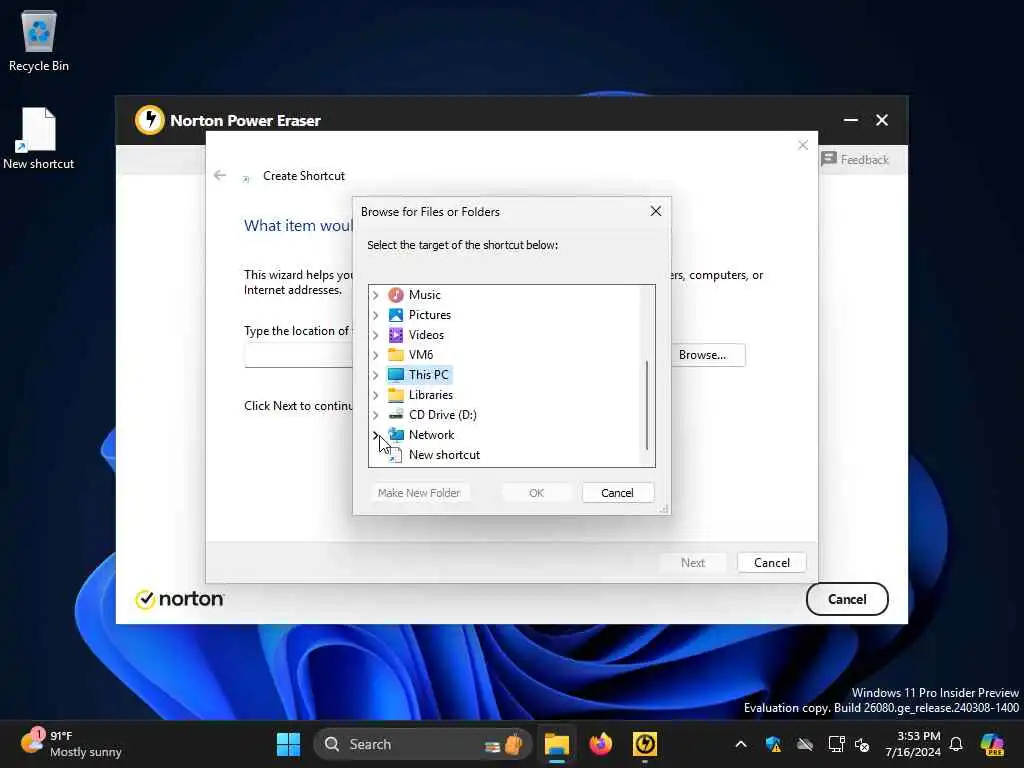1024x768 pixels.
Task: Click the back arrow in Create Shortcut wizard
Action: coord(220,175)
